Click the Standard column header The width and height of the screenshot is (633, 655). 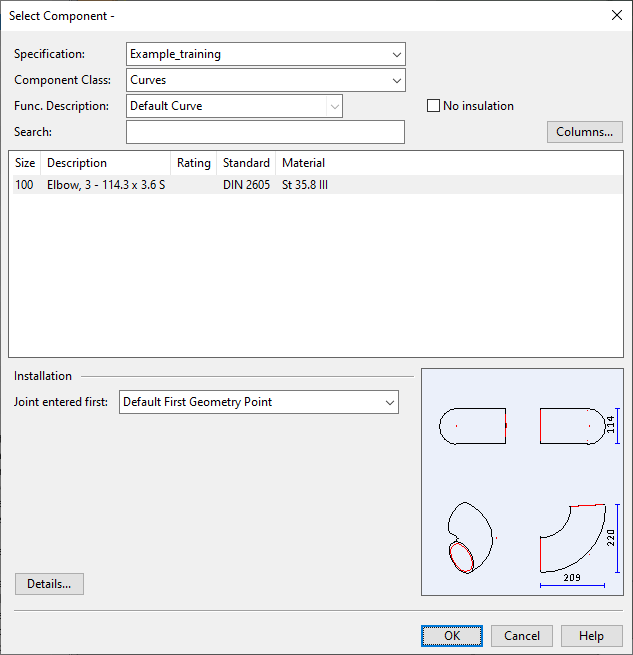click(x=246, y=163)
